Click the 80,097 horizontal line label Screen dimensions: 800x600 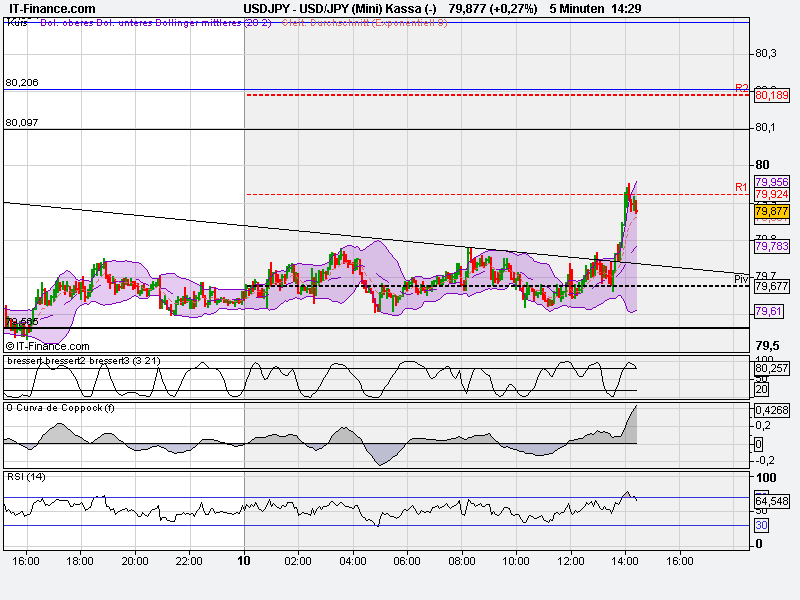(22, 122)
